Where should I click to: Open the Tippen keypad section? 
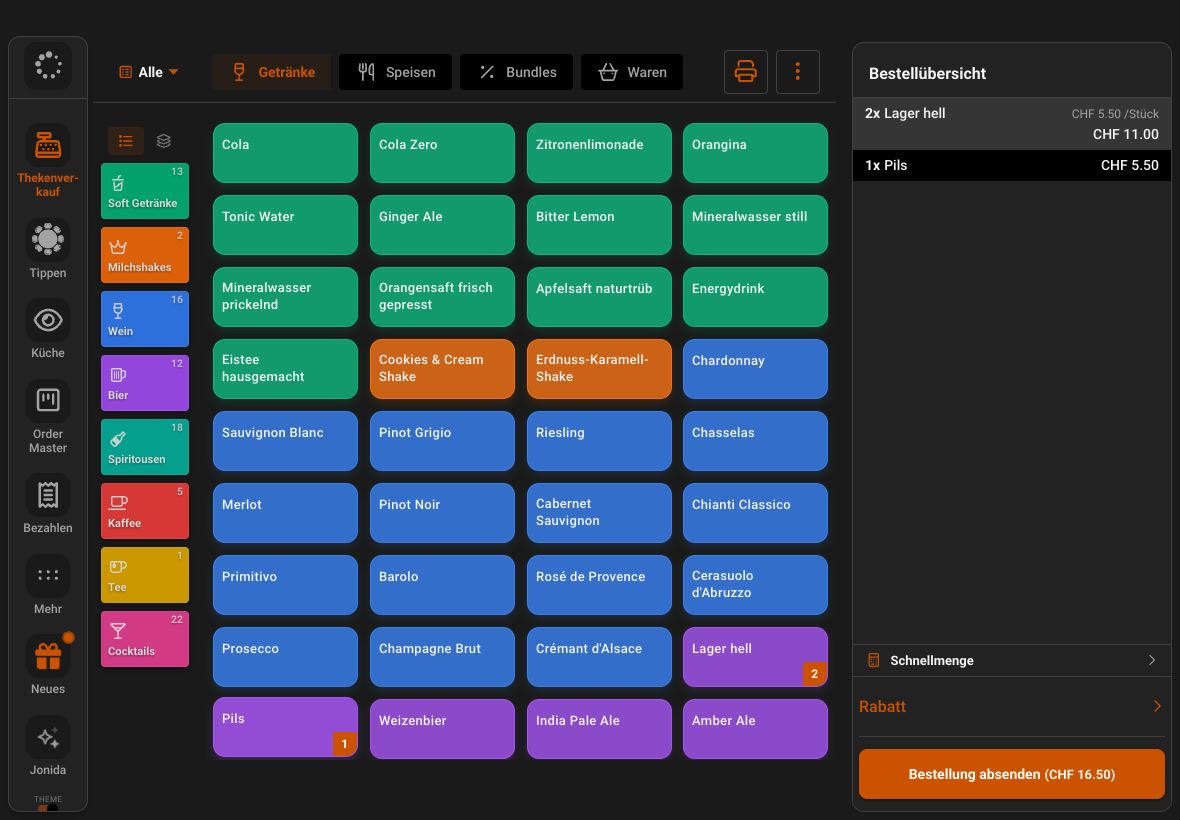(x=47, y=240)
